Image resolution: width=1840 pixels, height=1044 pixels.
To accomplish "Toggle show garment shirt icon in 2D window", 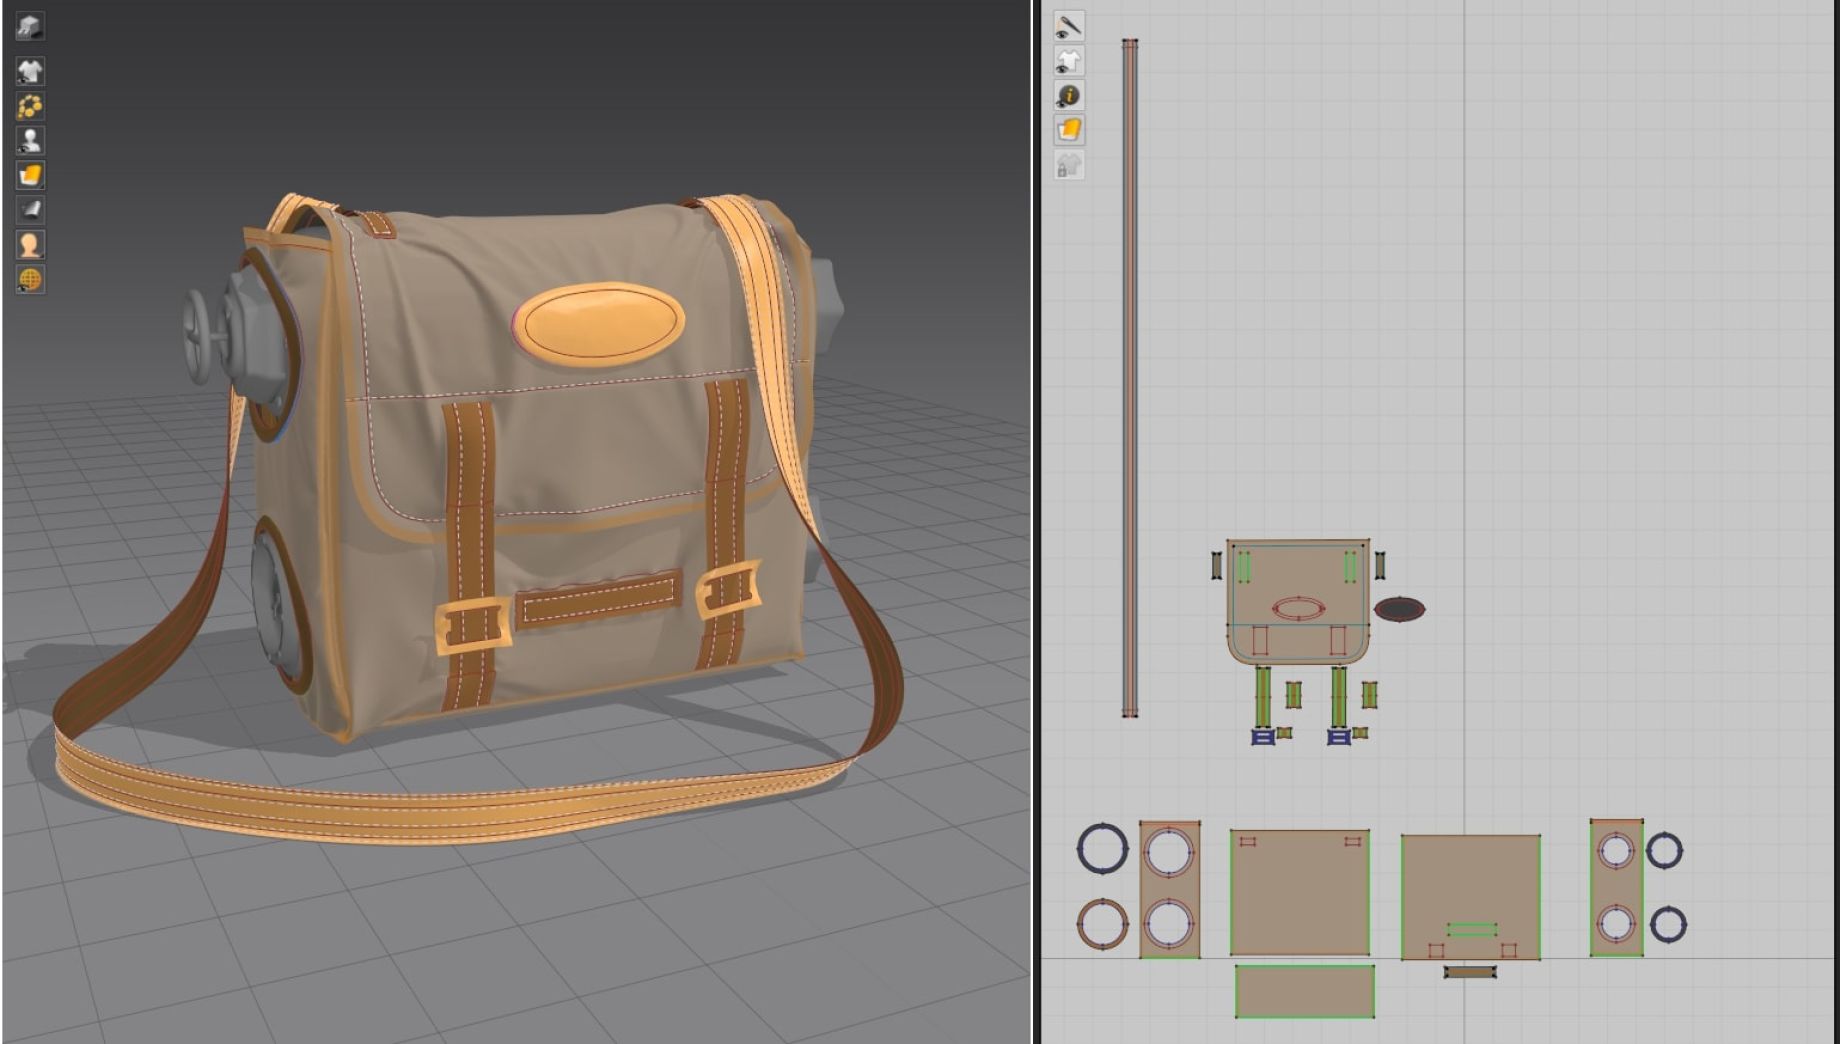I will (x=1069, y=61).
